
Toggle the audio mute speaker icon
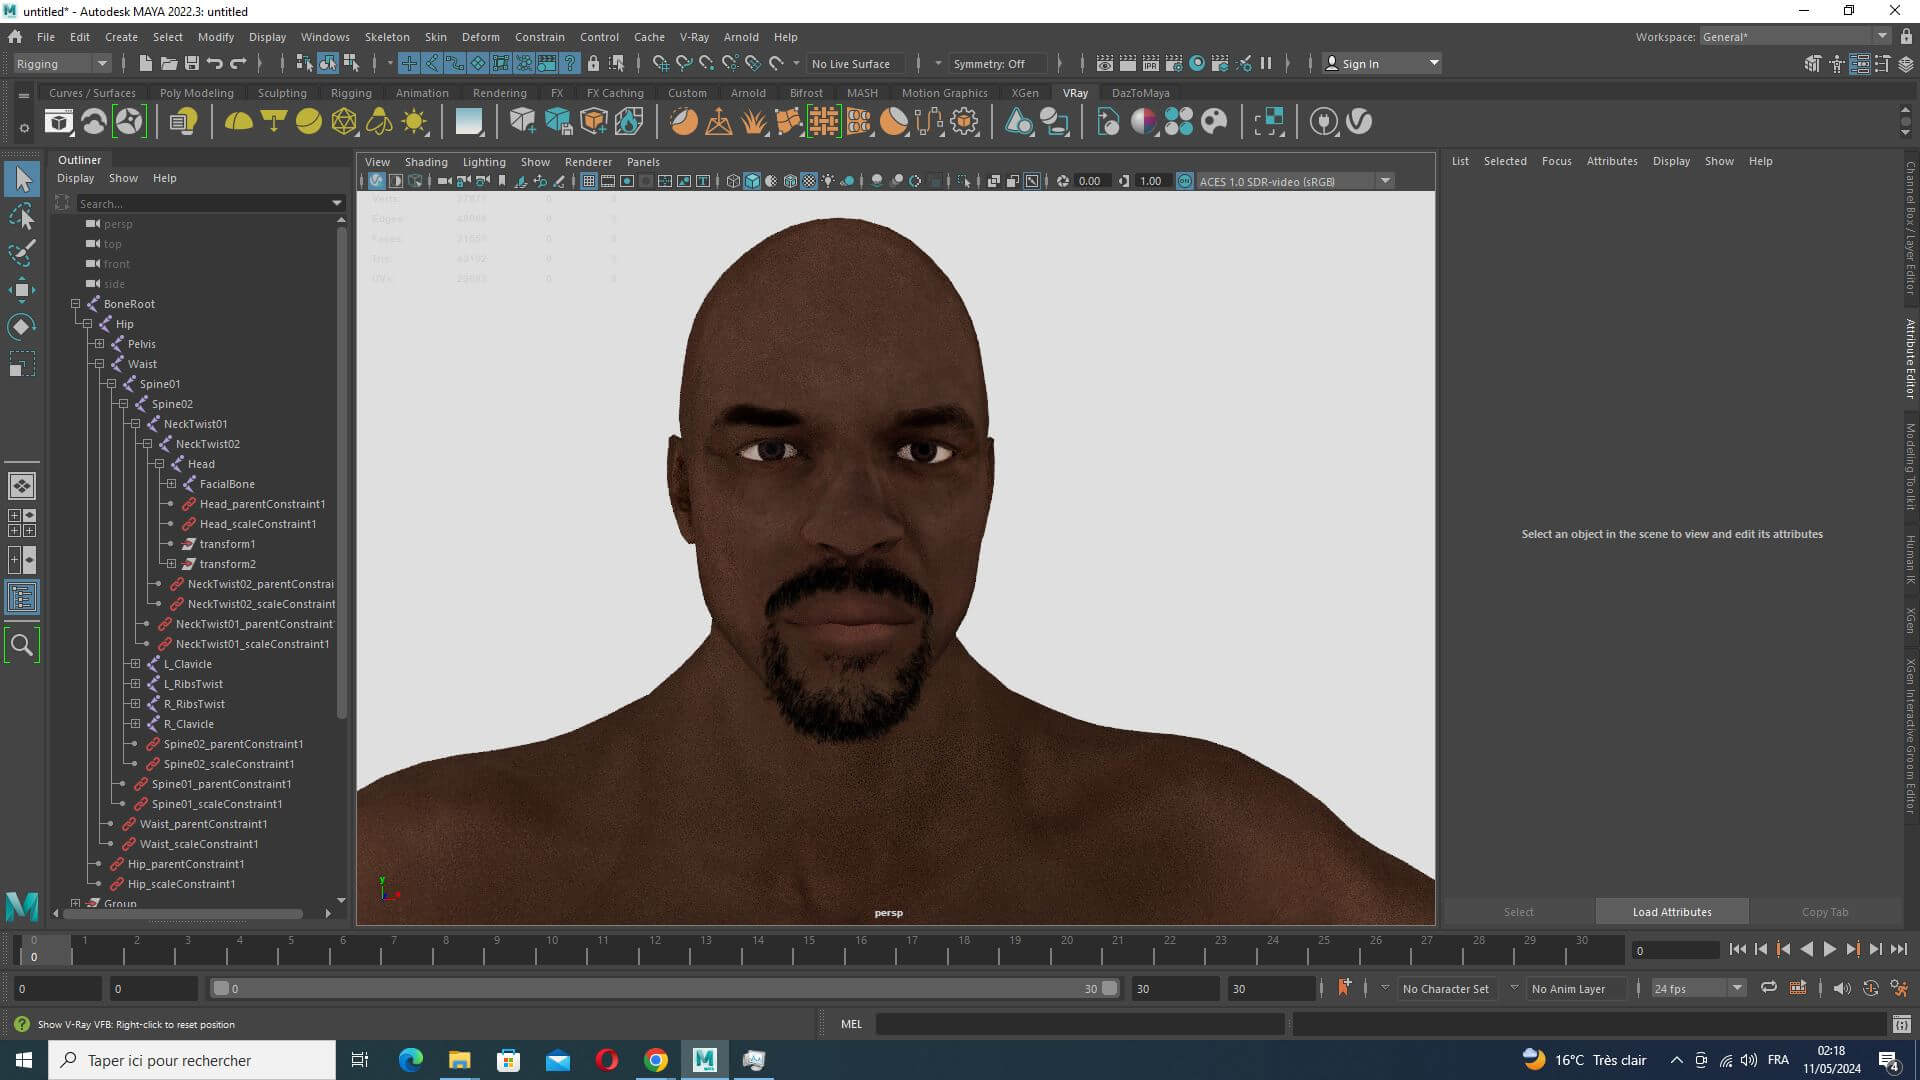click(x=1841, y=988)
